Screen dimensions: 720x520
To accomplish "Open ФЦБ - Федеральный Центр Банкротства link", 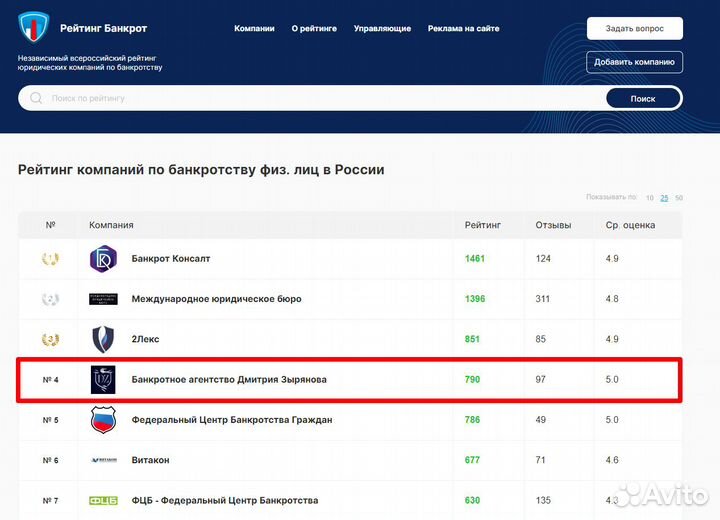I will [x=225, y=500].
